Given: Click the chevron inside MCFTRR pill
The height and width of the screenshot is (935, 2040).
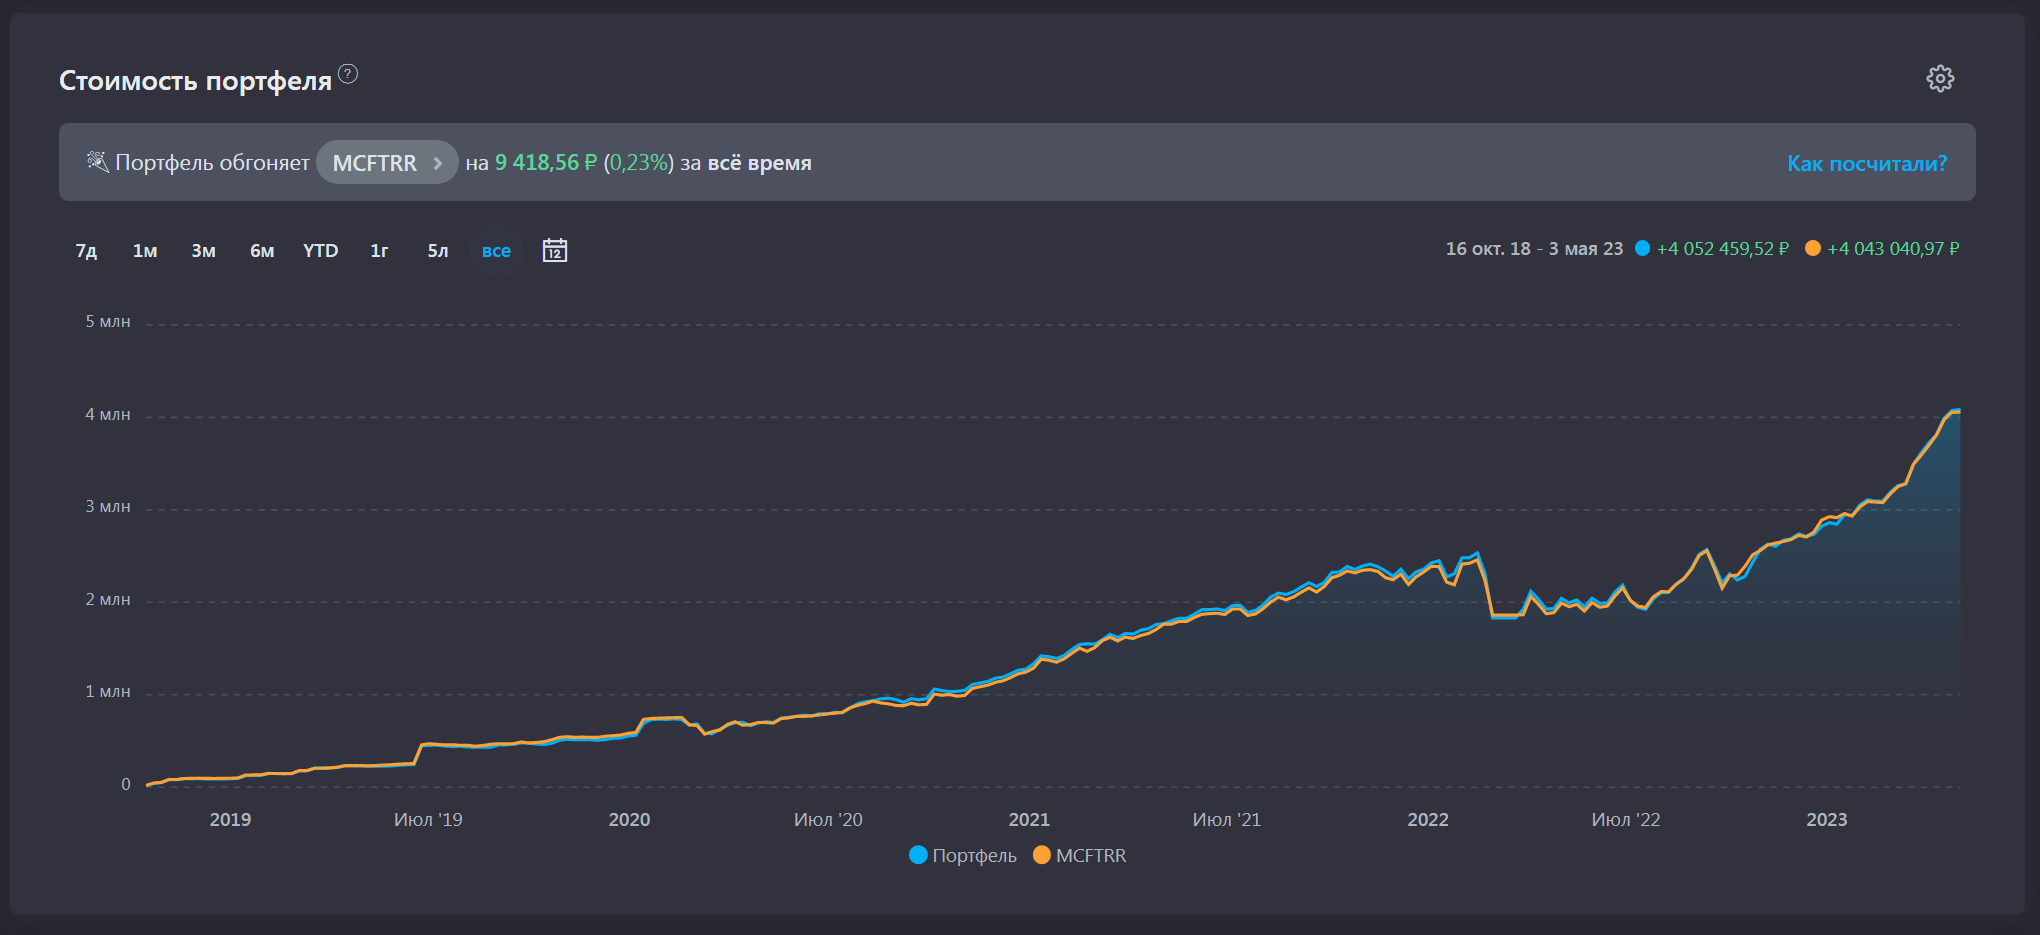Looking at the screenshot, I should coord(437,163).
